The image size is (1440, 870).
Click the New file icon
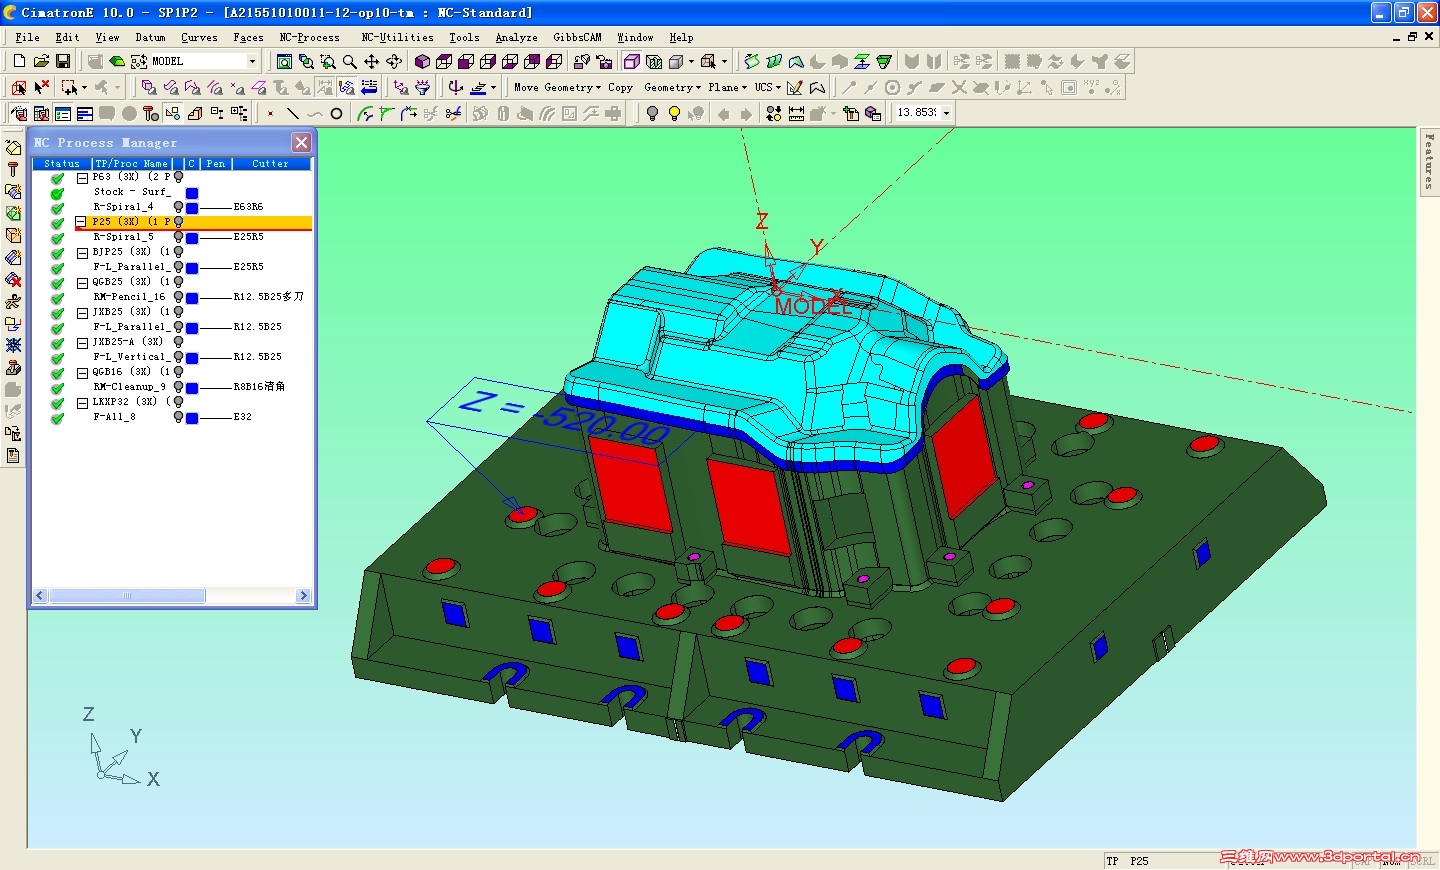click(19, 61)
